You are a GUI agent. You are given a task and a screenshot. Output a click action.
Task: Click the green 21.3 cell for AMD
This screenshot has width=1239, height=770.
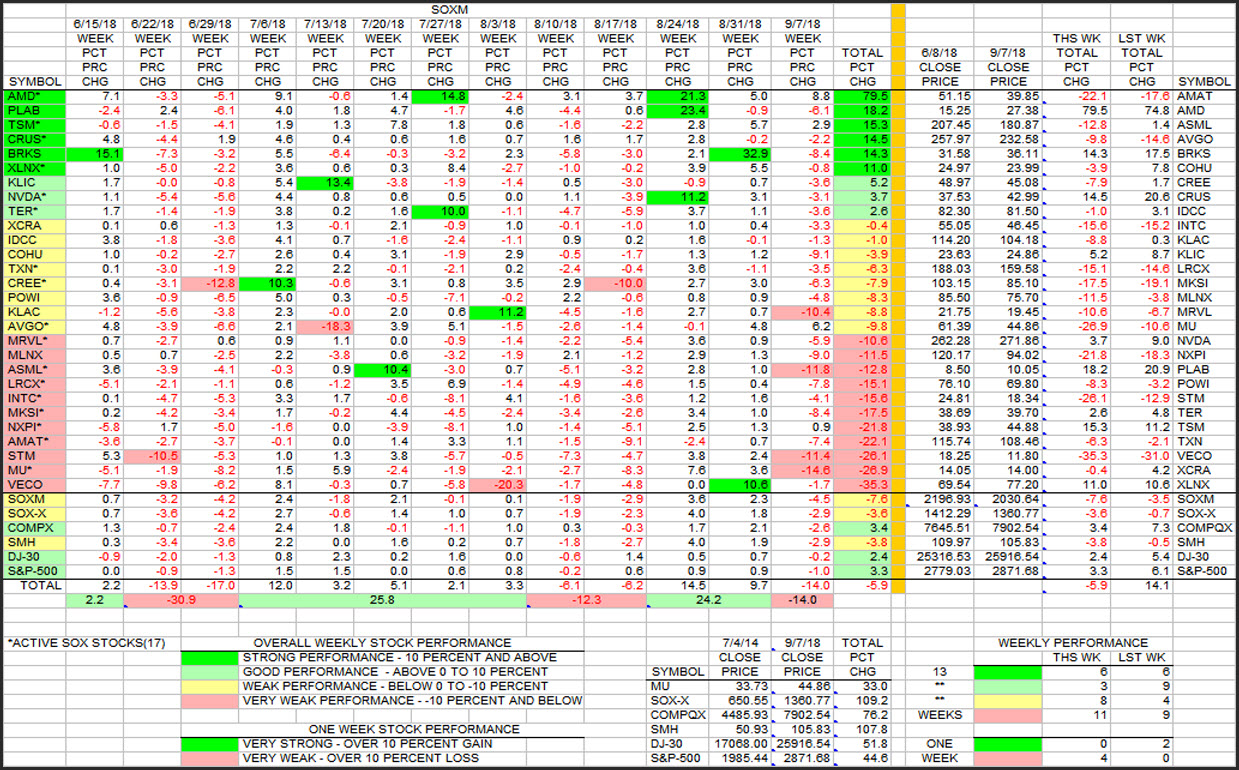(x=677, y=96)
